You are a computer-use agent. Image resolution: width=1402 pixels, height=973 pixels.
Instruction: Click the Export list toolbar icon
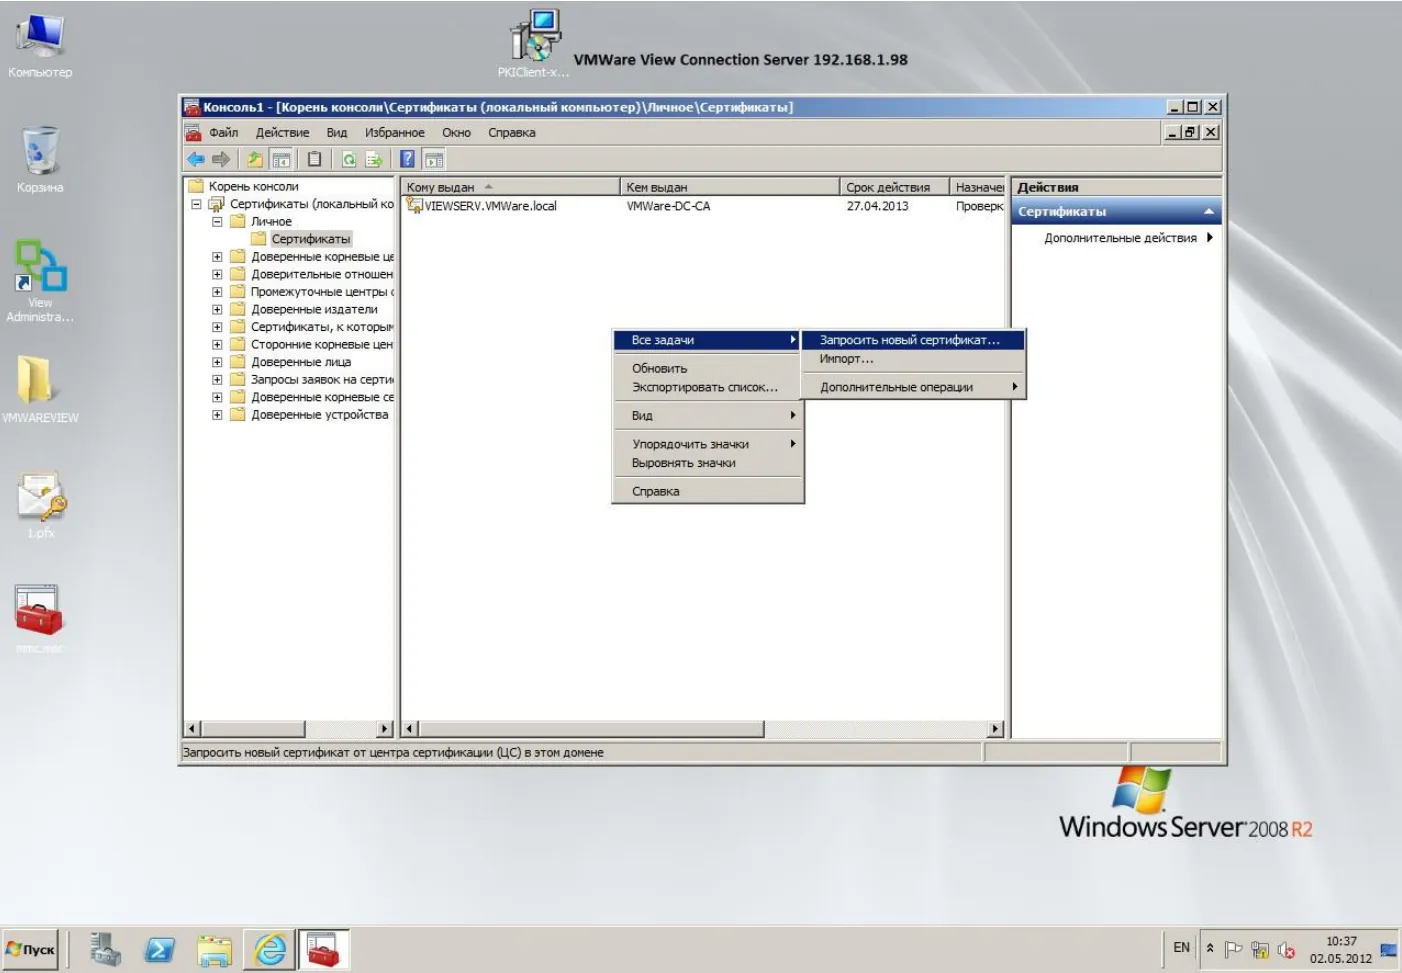374,159
